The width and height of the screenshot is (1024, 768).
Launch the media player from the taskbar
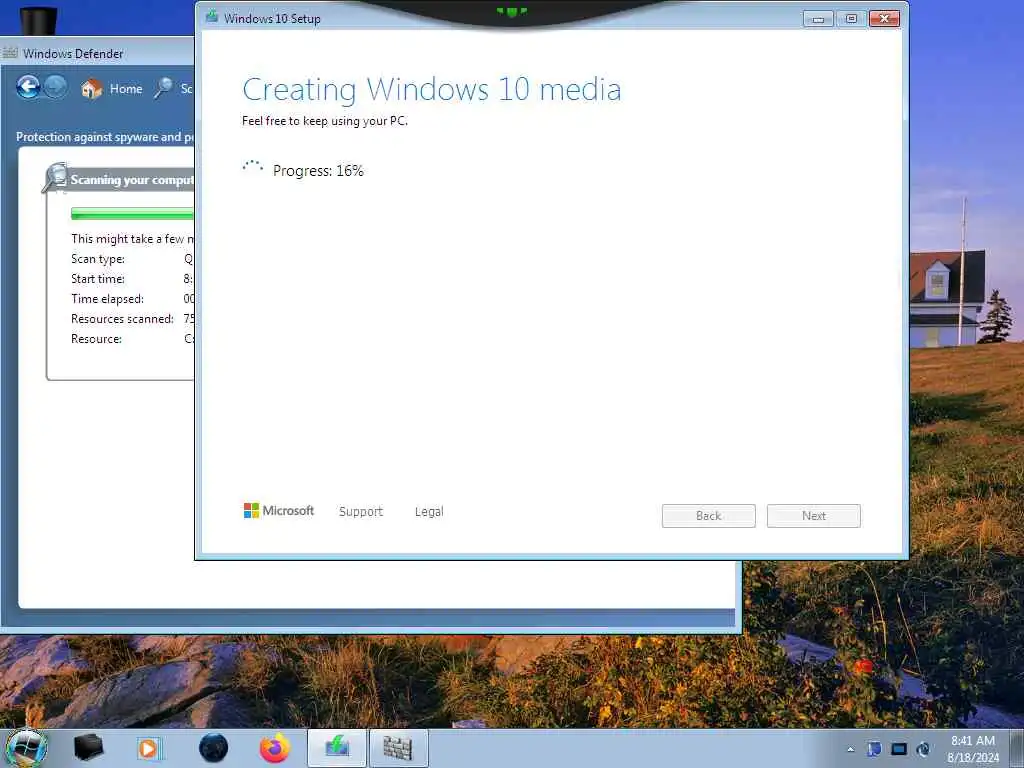coord(148,748)
